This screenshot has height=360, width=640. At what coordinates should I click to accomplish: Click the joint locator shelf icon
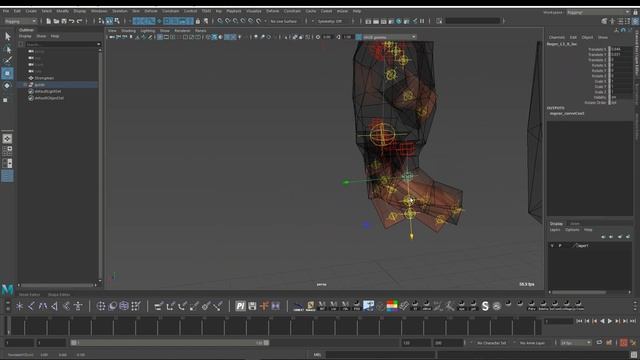(x=19, y=306)
